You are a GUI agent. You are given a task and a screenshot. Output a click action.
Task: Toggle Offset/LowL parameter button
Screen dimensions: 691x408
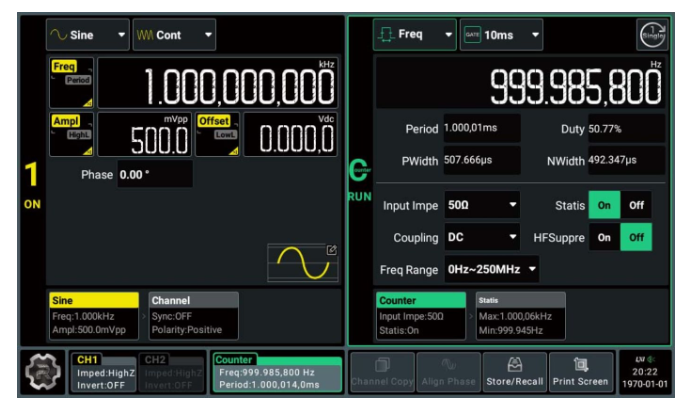click(217, 134)
